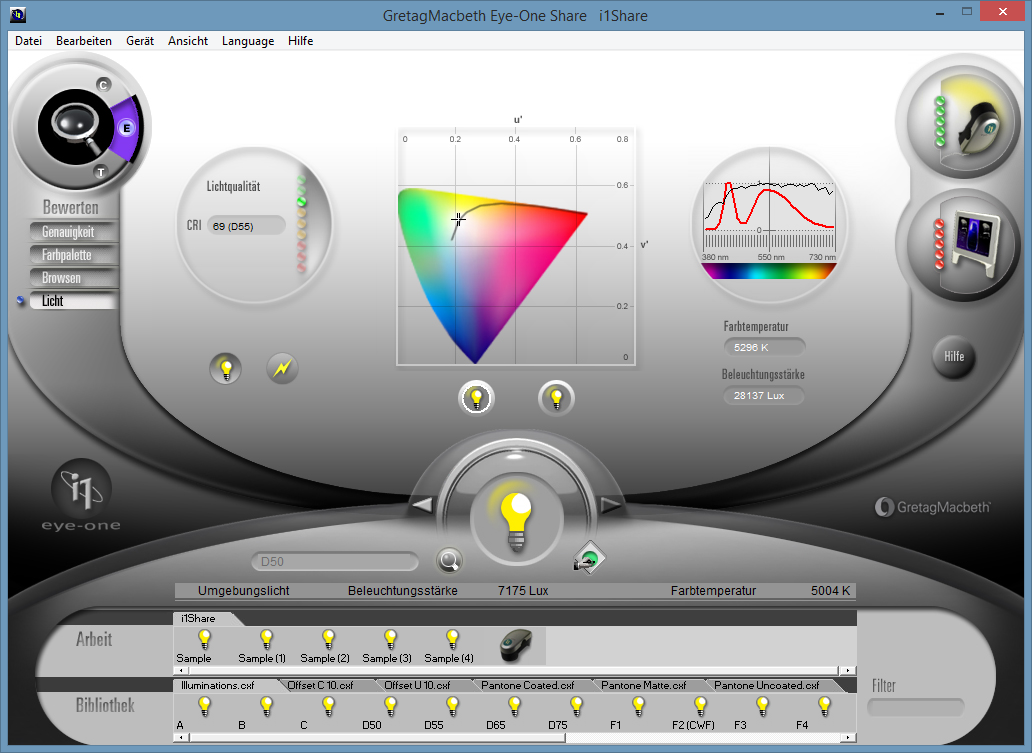
Task: Open the Language menu
Action: coord(247,41)
